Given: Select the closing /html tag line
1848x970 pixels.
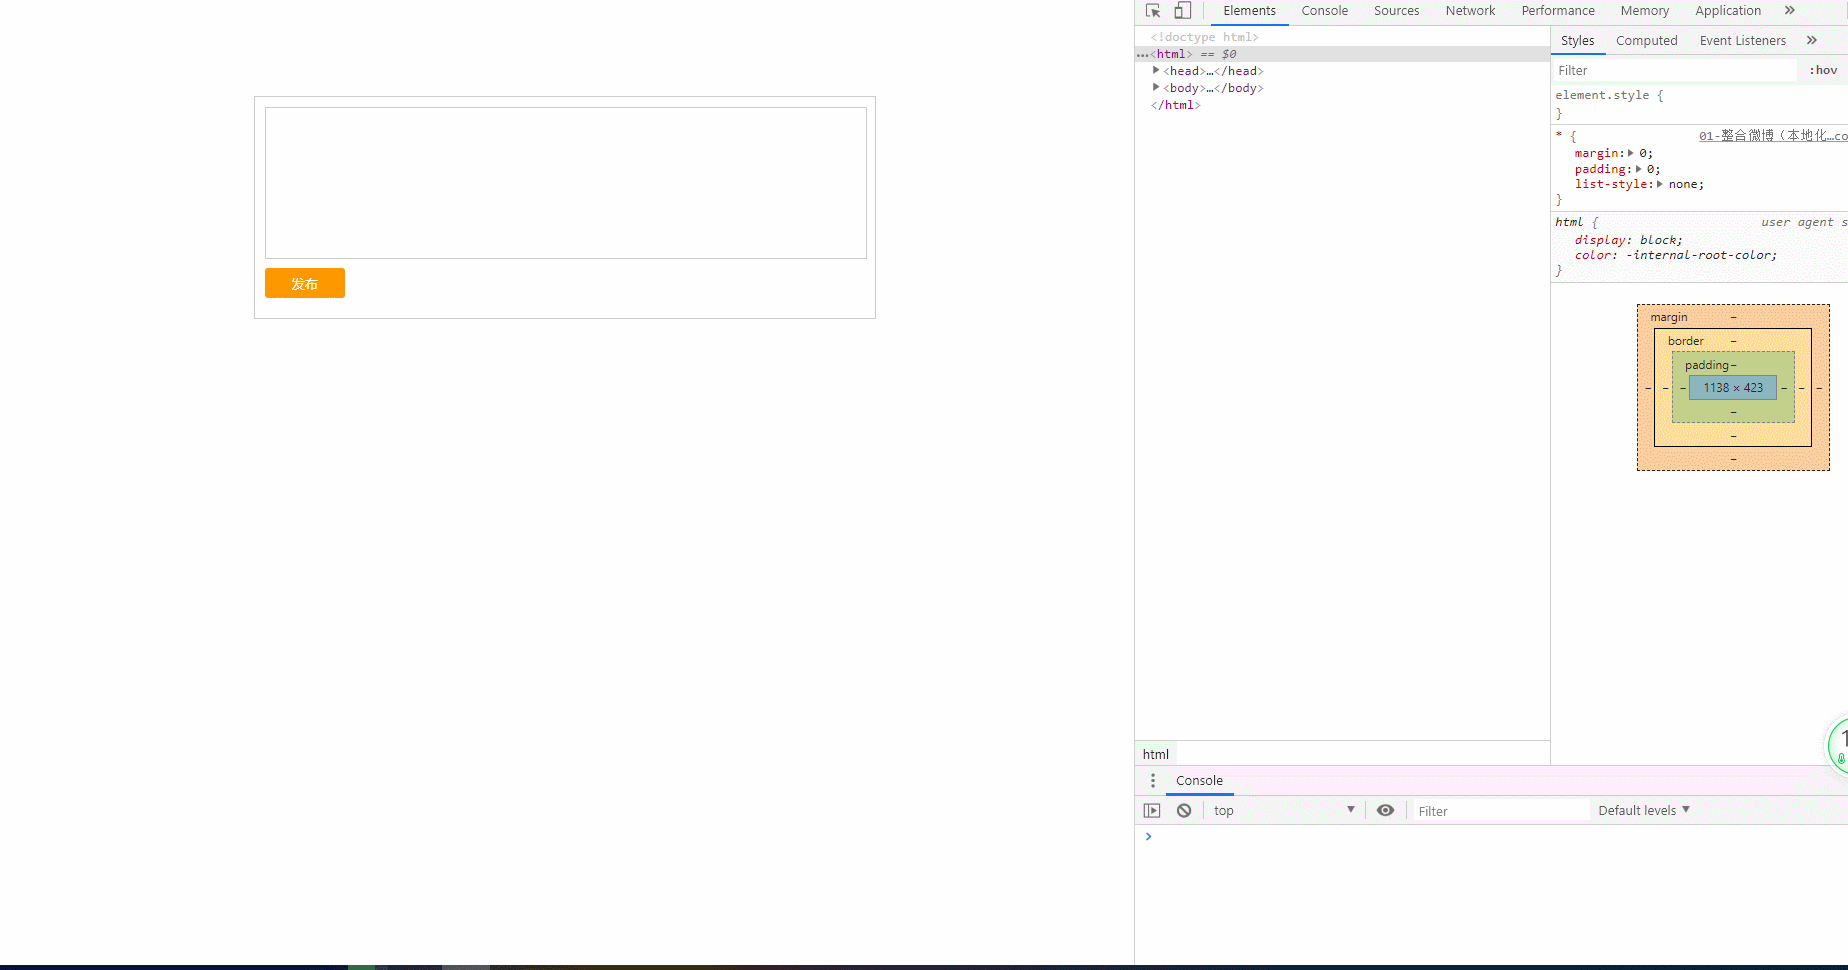Looking at the screenshot, I should 1175,105.
